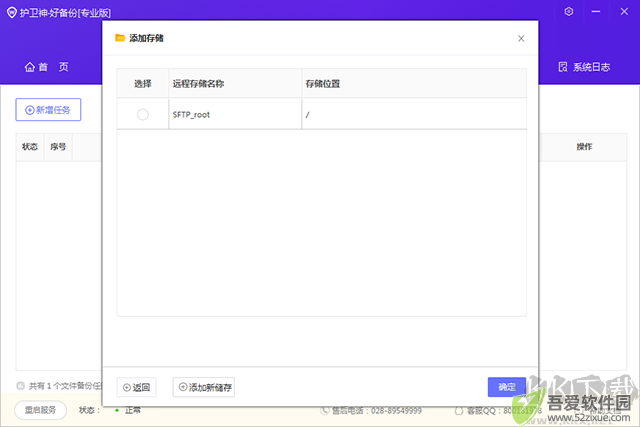This screenshot has height=427, width=640.
Task: Click the 售后电话 phone number text
Action: [x=376, y=411]
